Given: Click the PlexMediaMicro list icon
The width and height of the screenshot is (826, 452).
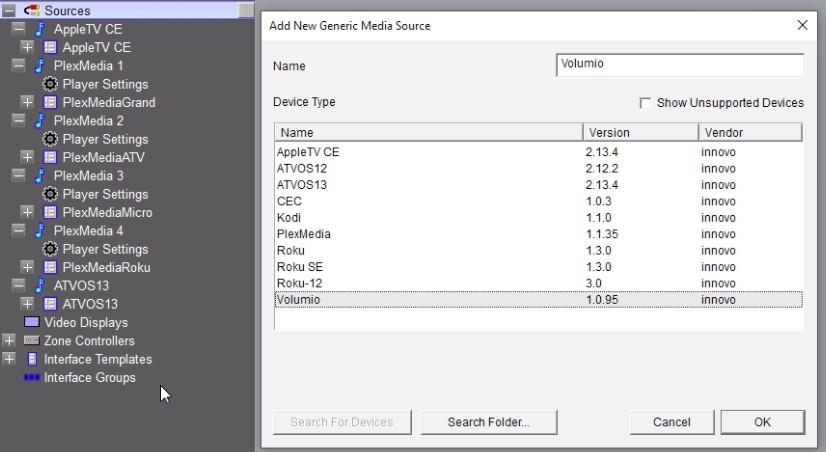Looking at the screenshot, I should (x=50, y=212).
